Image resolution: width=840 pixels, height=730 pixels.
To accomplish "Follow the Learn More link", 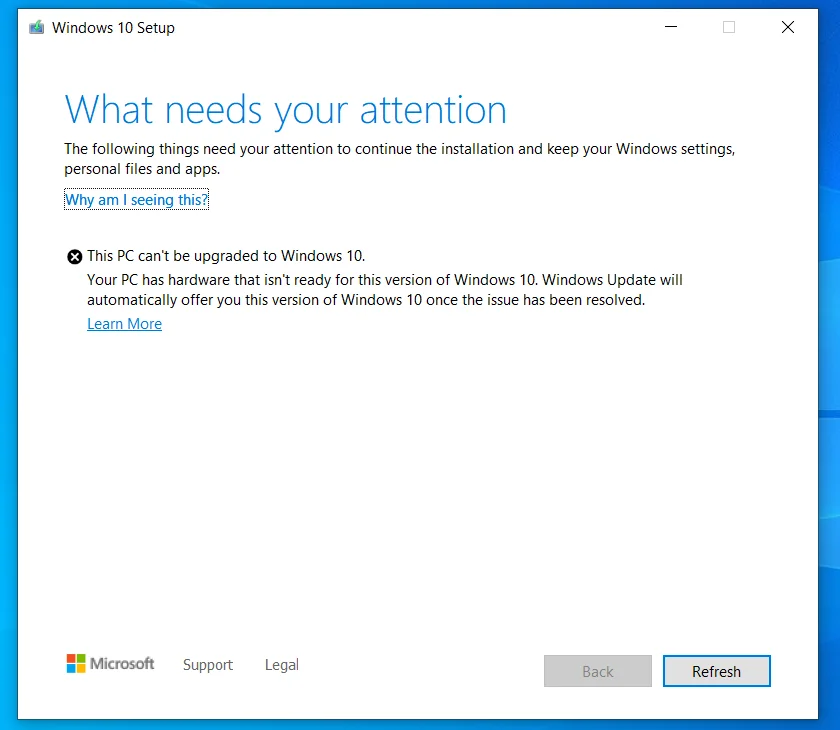I will pyautogui.click(x=124, y=324).
